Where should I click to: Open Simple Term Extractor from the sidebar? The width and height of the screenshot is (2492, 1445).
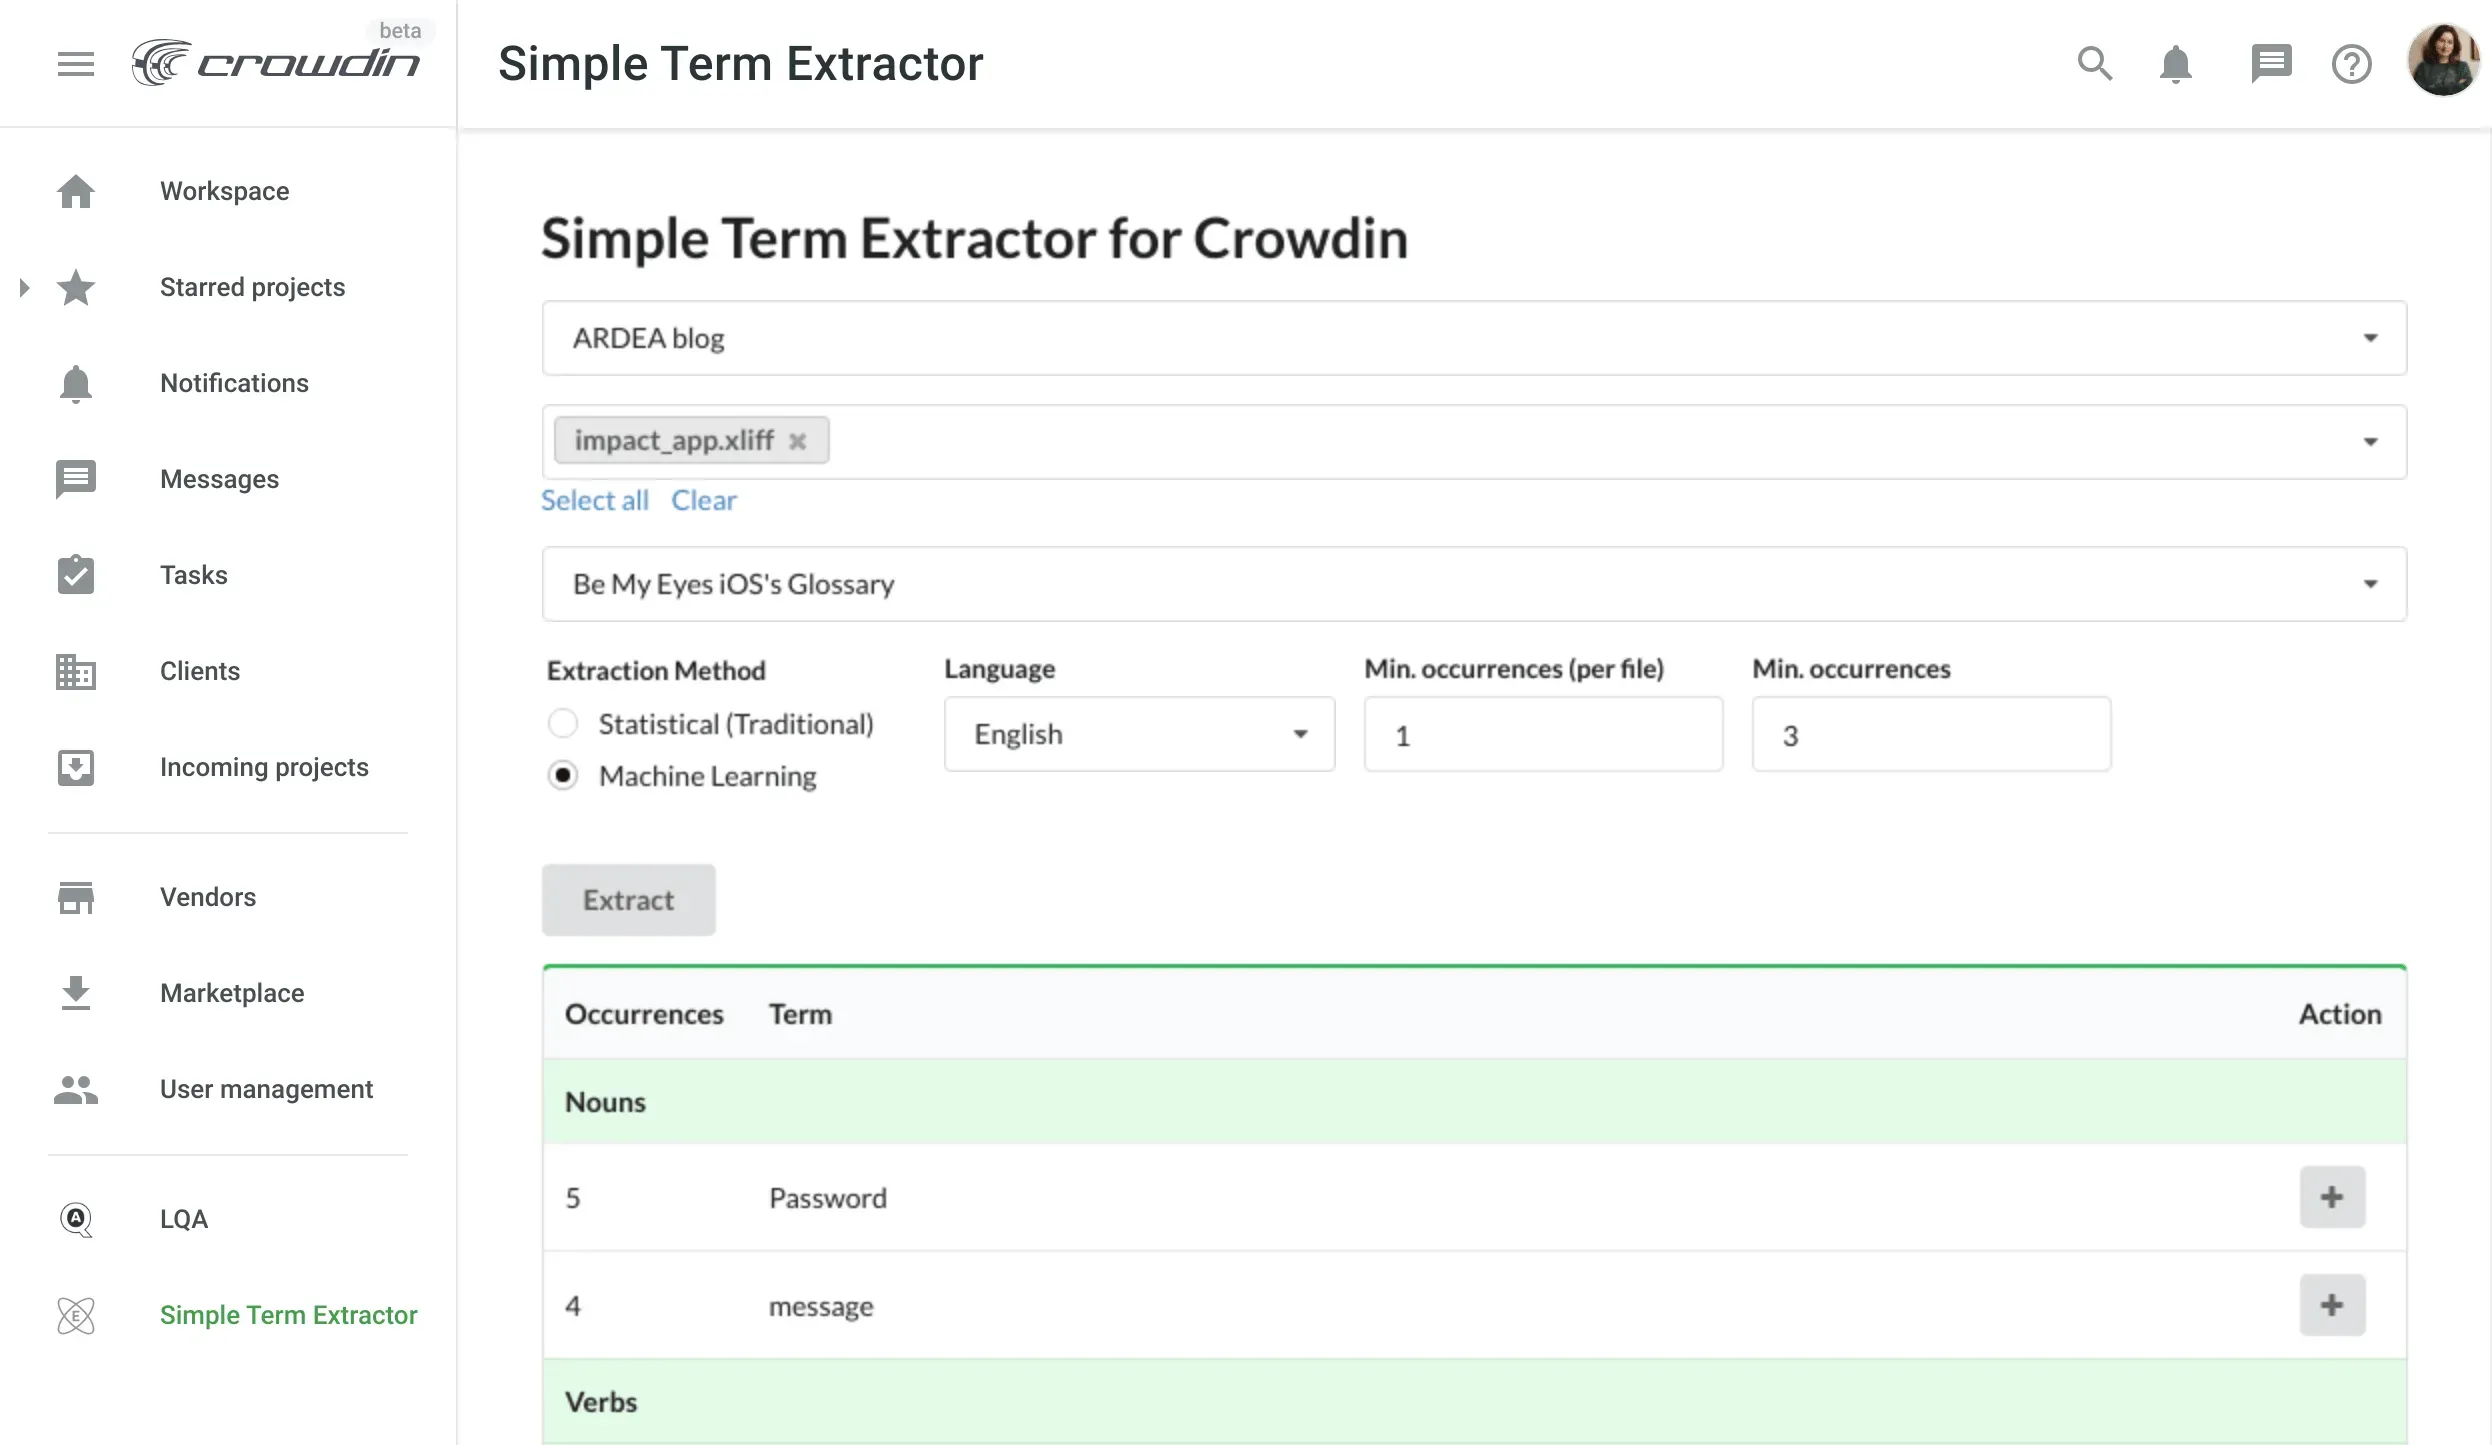(x=288, y=1314)
